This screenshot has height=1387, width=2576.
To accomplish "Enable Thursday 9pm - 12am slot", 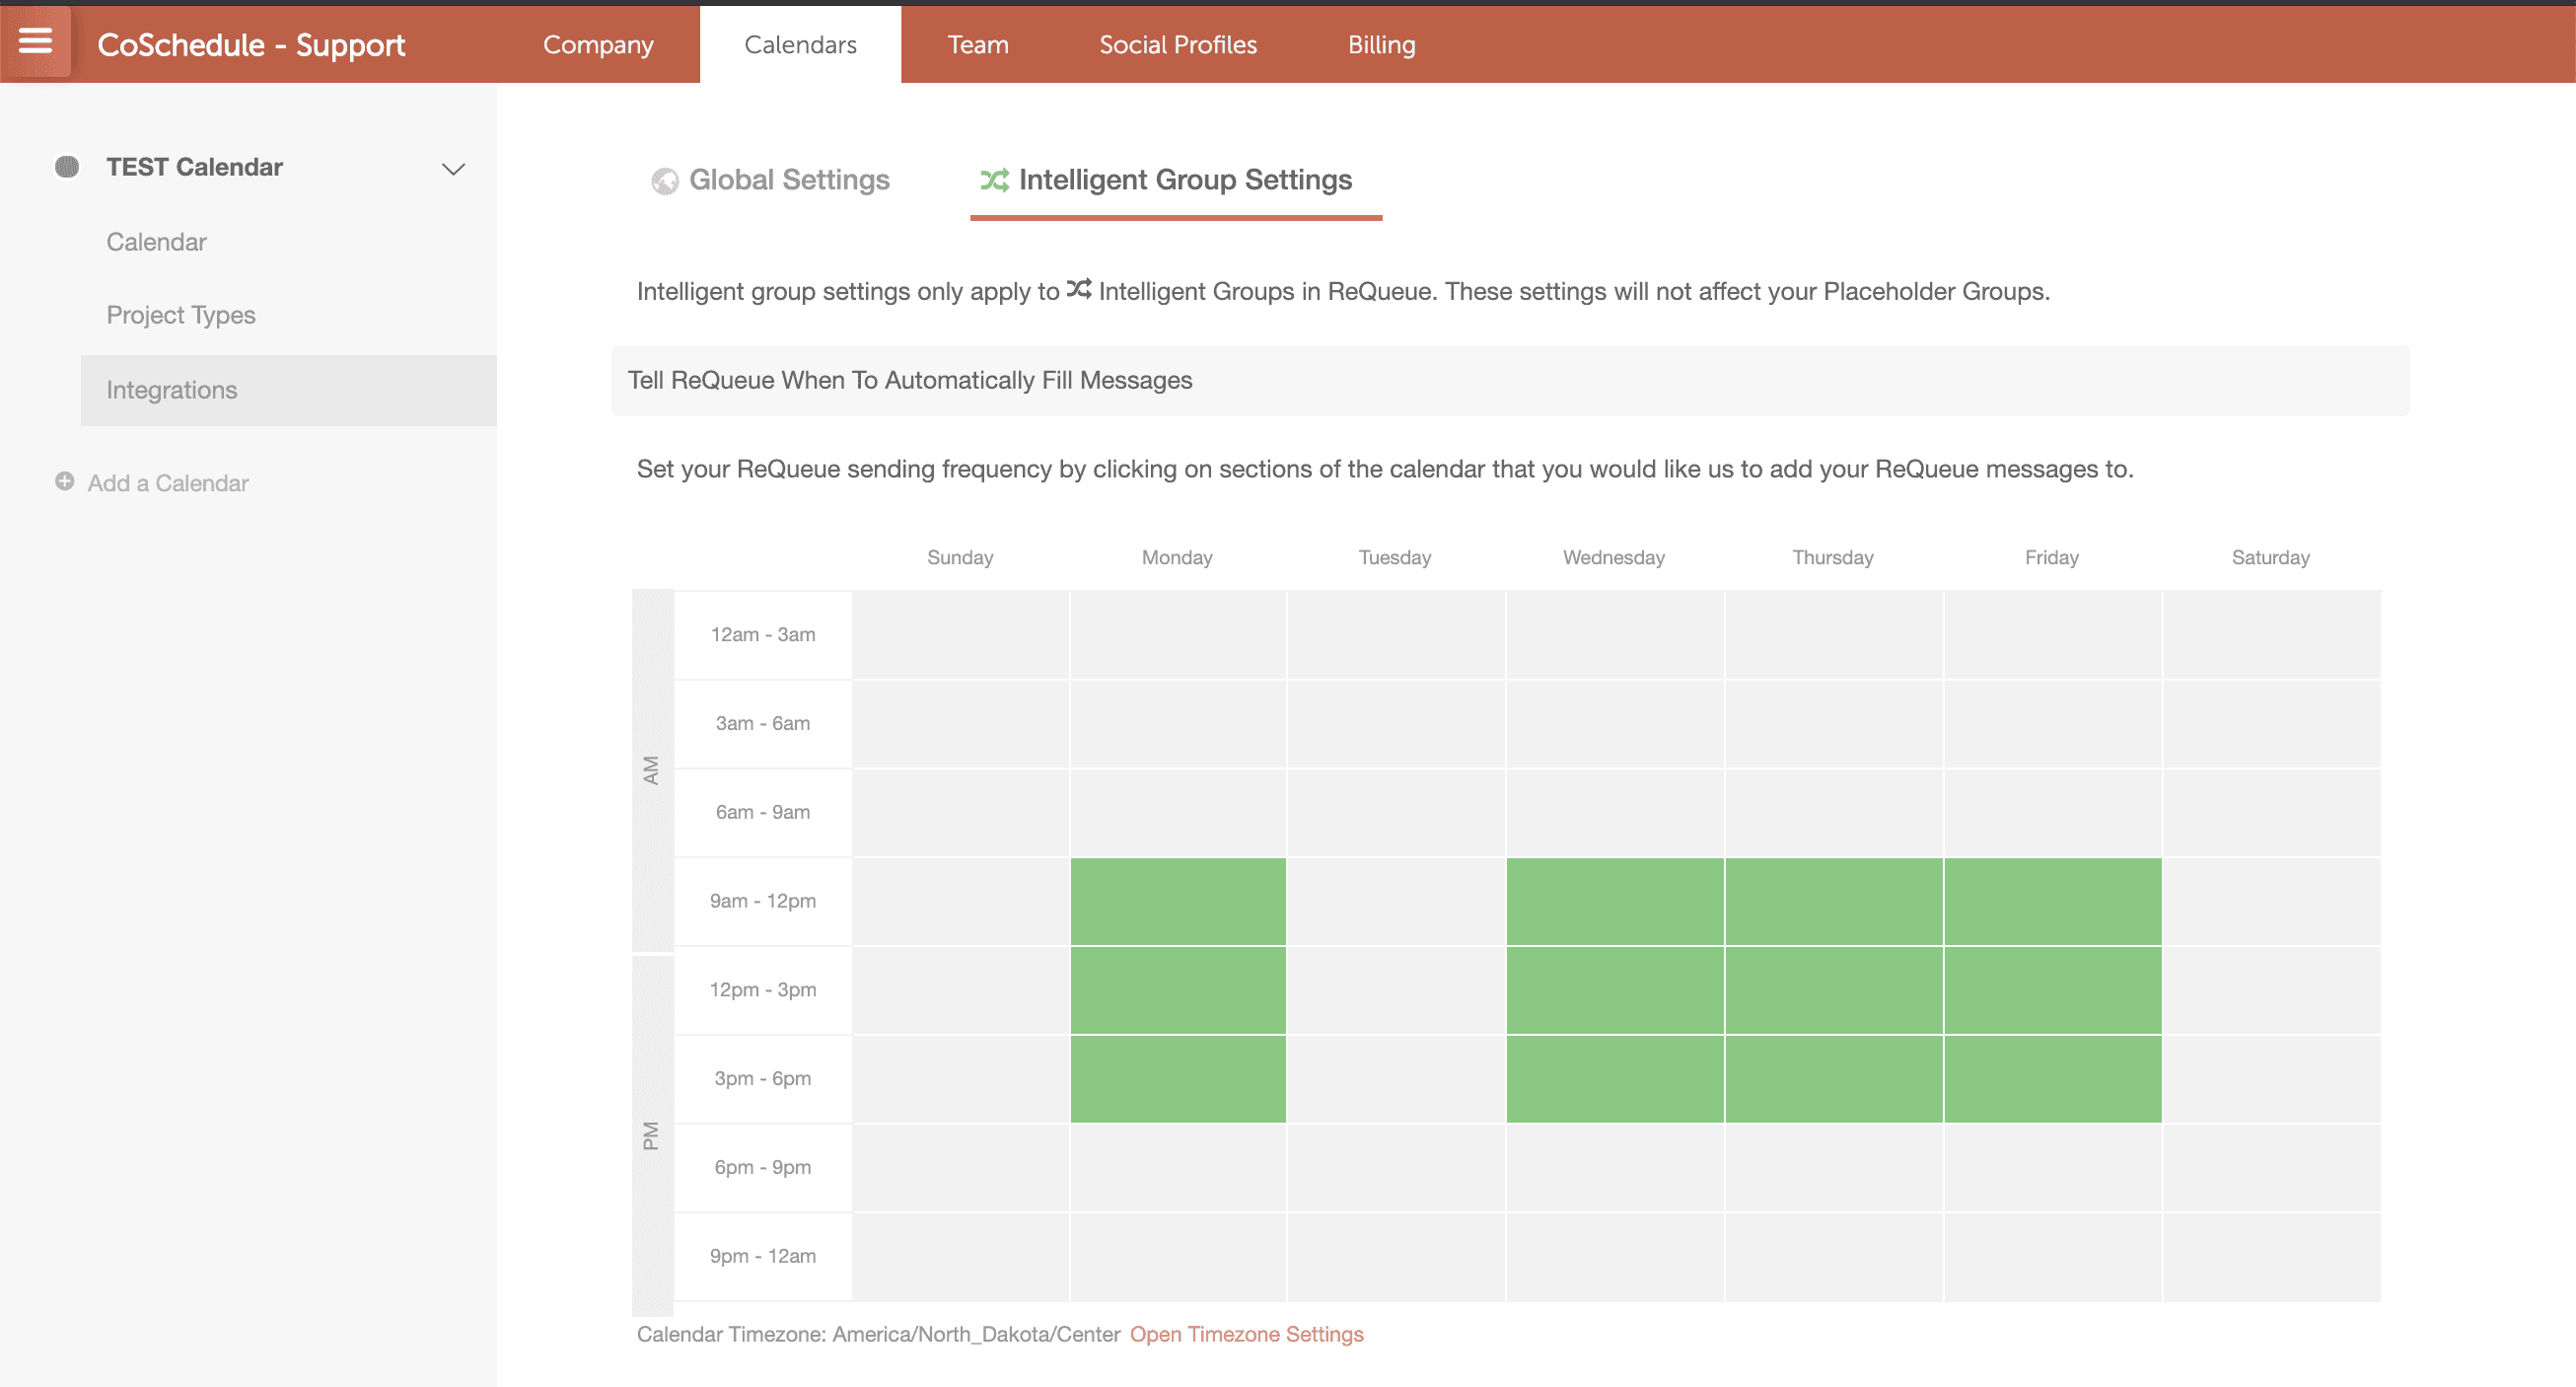I will tap(1834, 1257).
